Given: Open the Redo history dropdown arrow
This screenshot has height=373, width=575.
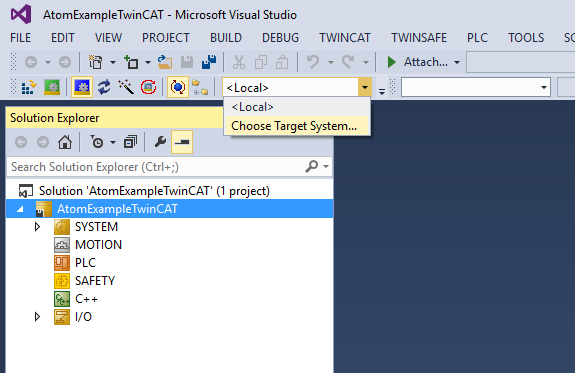Looking at the screenshot, I should click(x=366, y=62).
